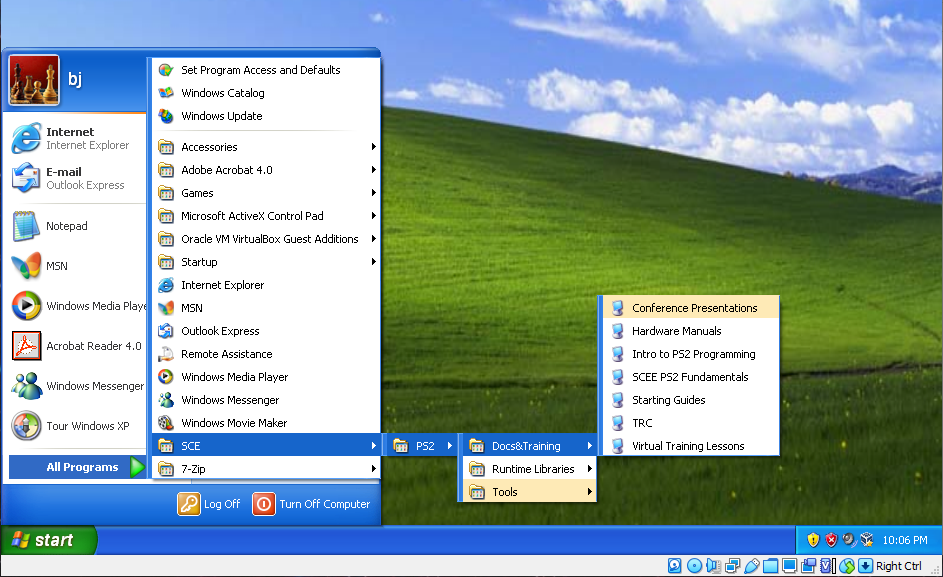Click the taskbar clock showing 10:06 PM
The width and height of the screenshot is (943, 577).
click(905, 540)
